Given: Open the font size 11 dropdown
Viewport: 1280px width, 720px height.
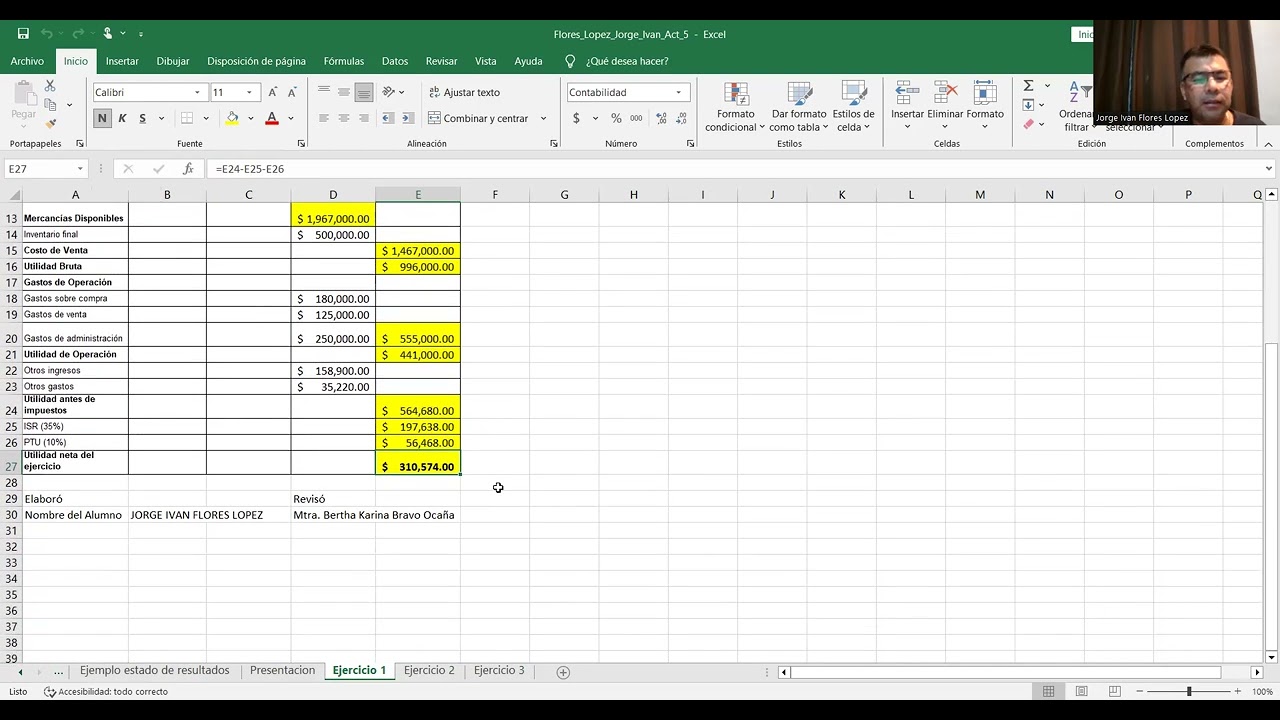Looking at the screenshot, I should [249, 92].
